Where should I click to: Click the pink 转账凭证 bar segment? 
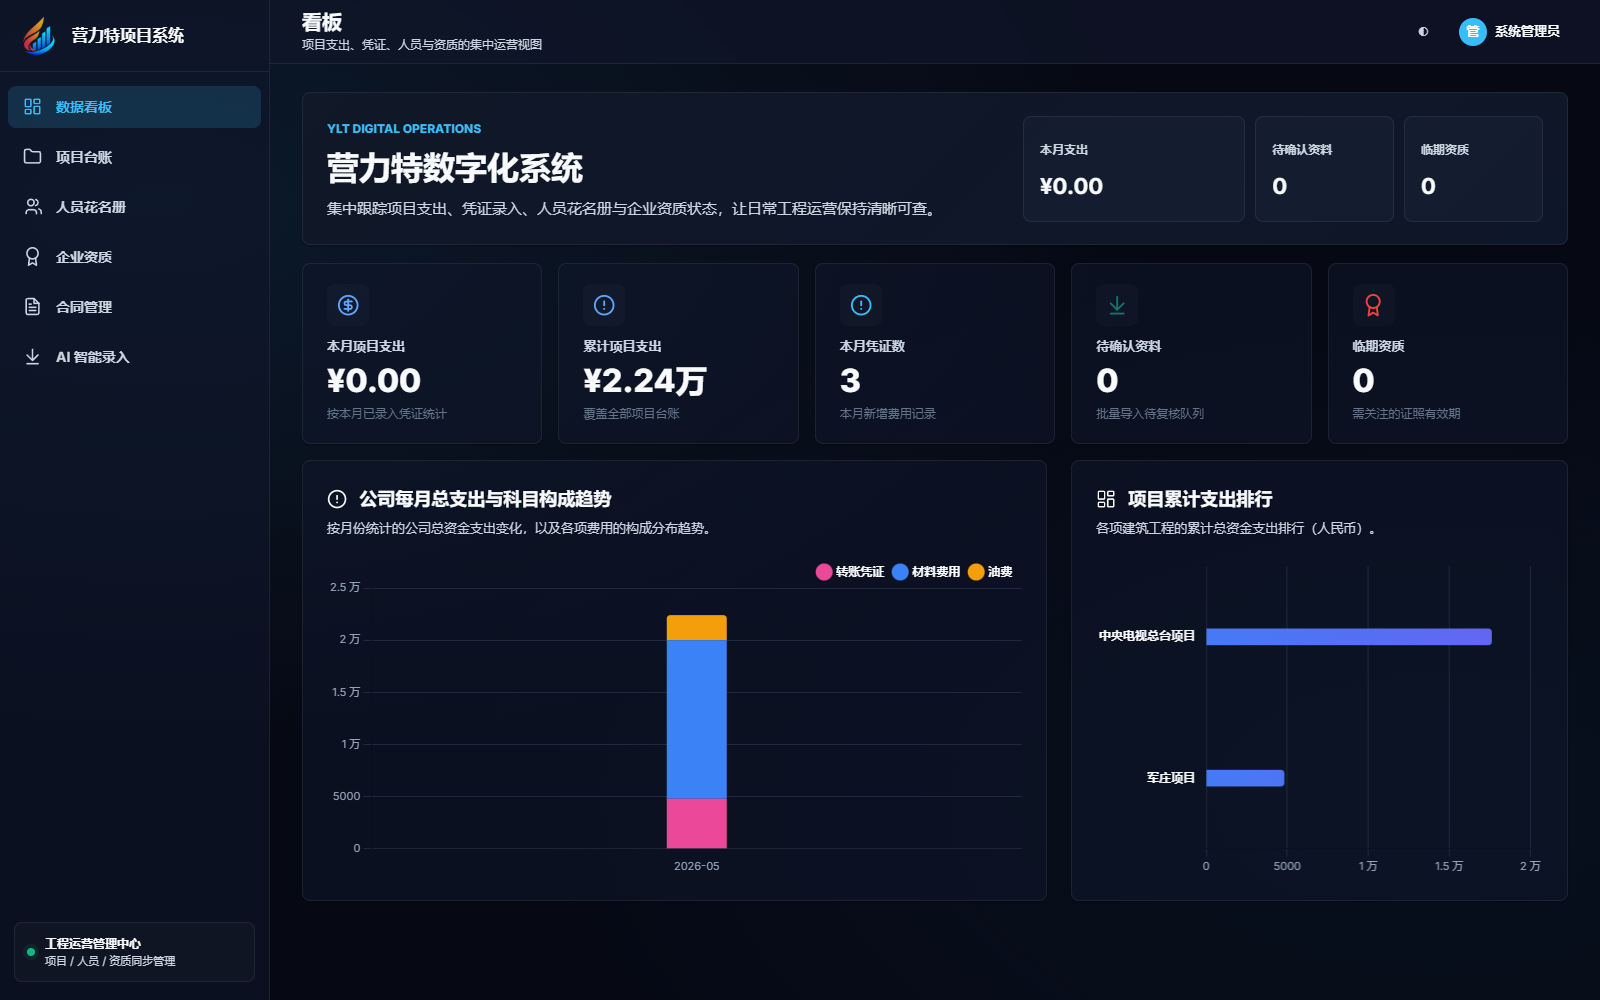697,824
